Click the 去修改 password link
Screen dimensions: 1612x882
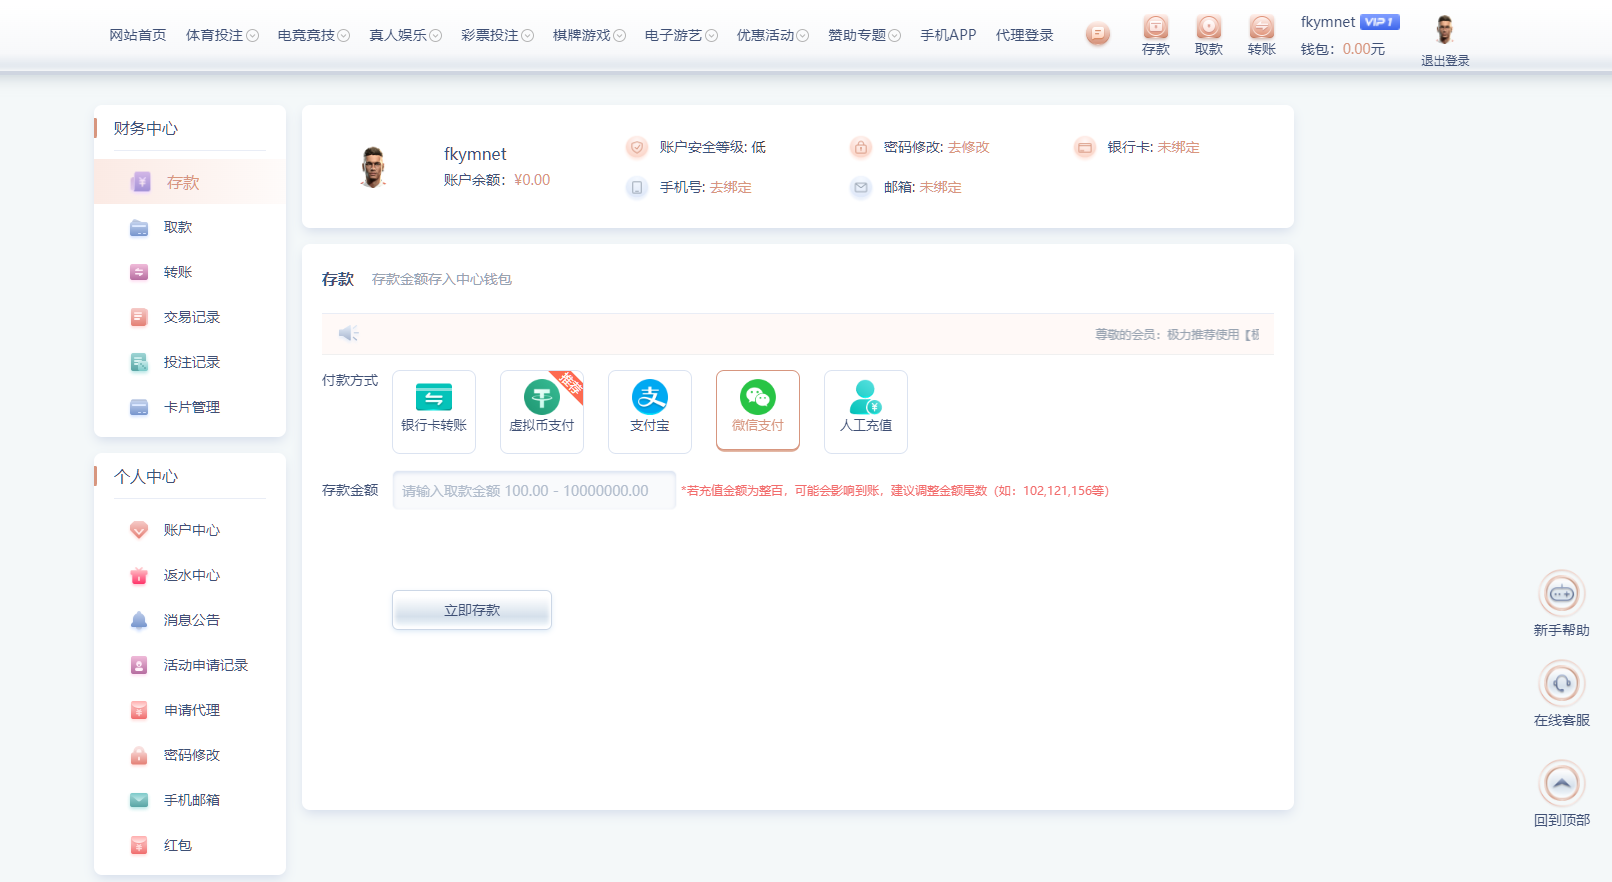969,147
